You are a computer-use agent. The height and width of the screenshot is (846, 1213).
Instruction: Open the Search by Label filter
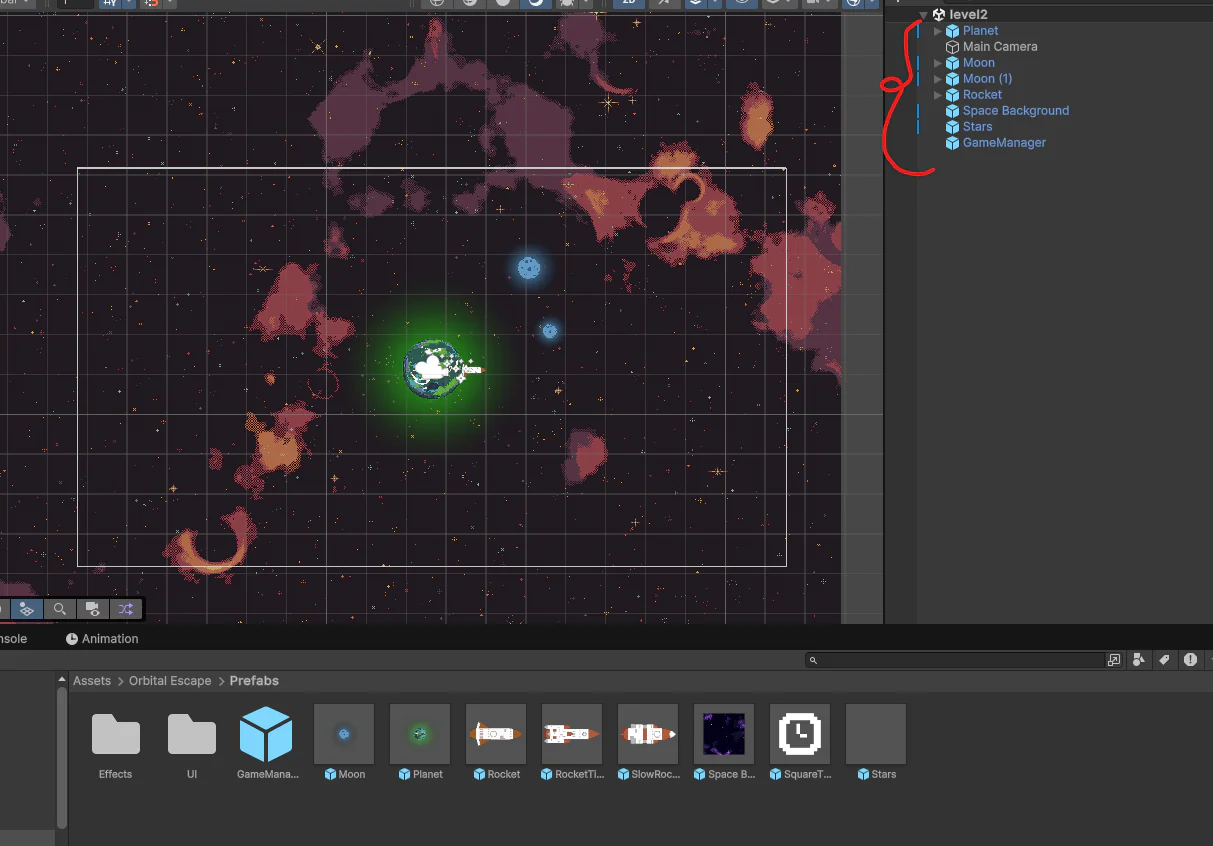pos(1165,660)
